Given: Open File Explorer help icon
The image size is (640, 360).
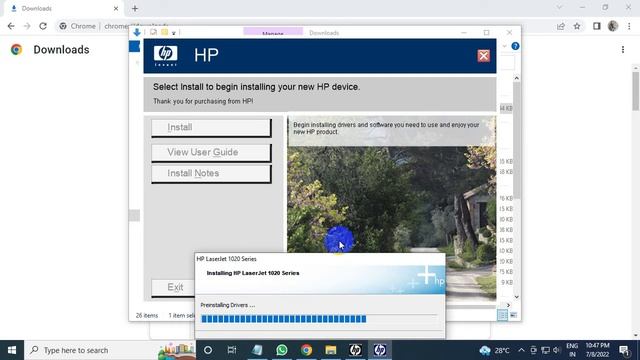Looking at the screenshot, I should (515, 46).
